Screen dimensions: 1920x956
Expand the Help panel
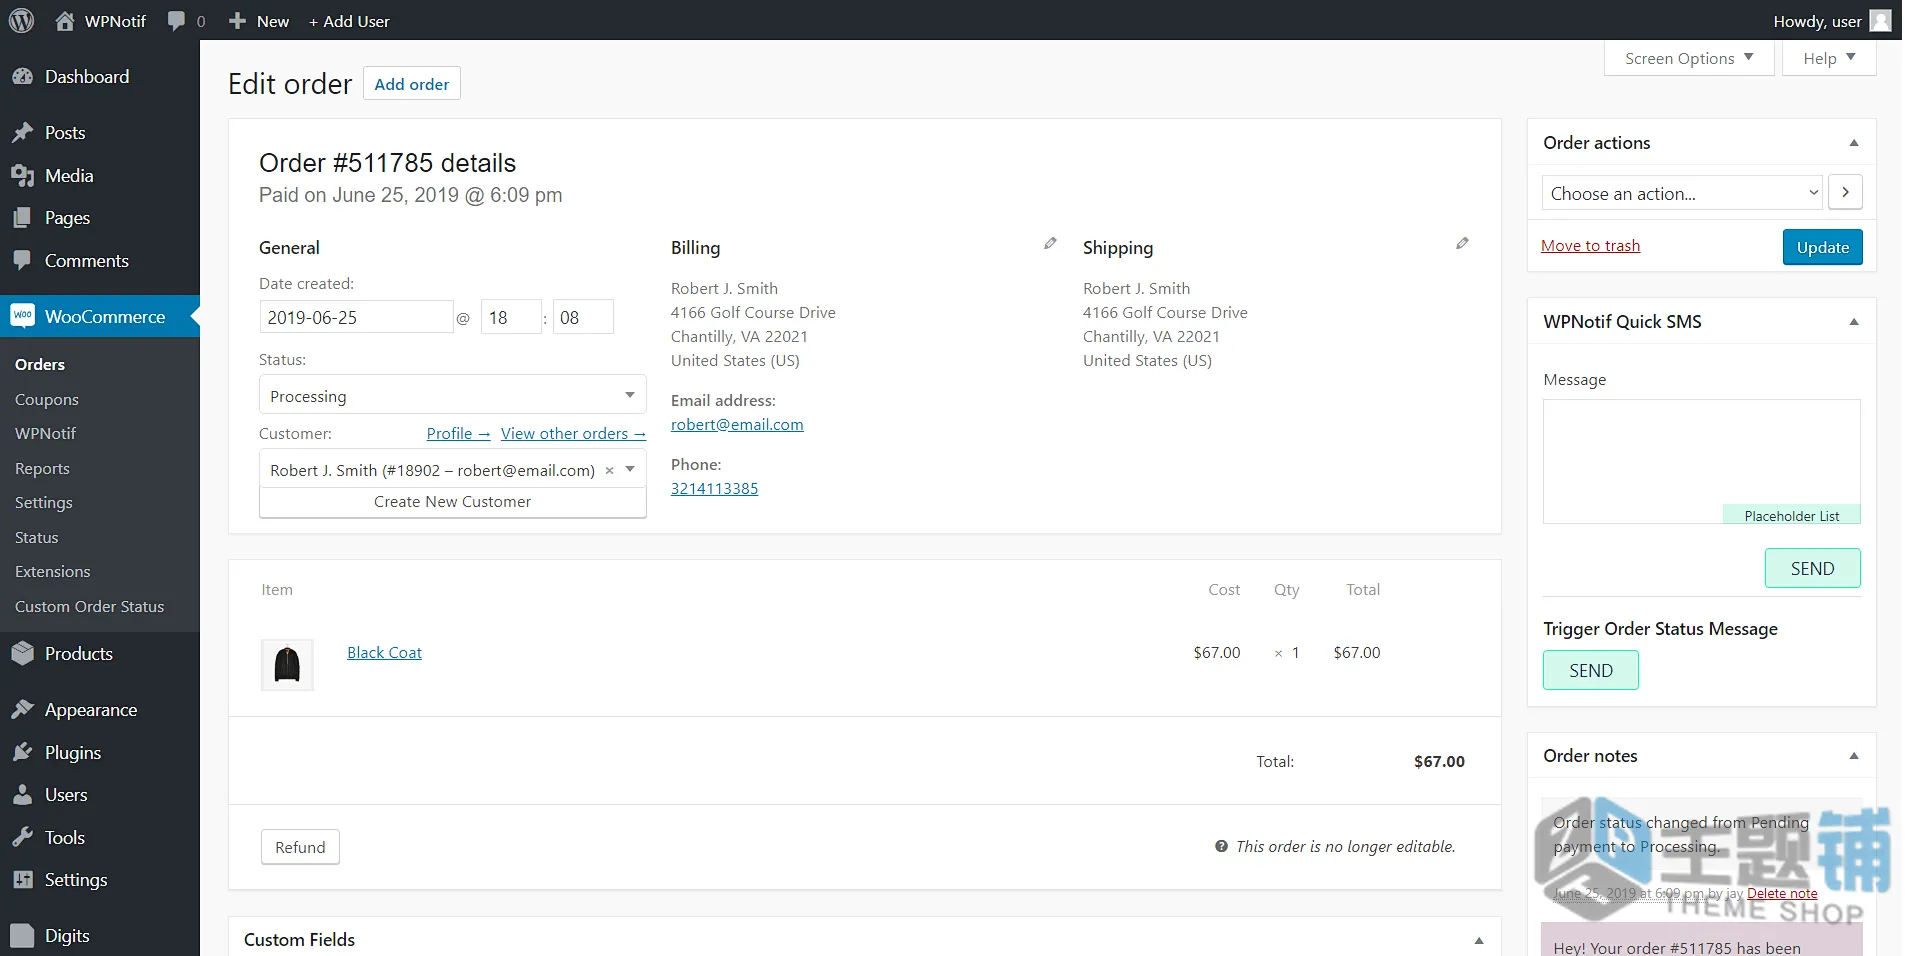[1829, 58]
